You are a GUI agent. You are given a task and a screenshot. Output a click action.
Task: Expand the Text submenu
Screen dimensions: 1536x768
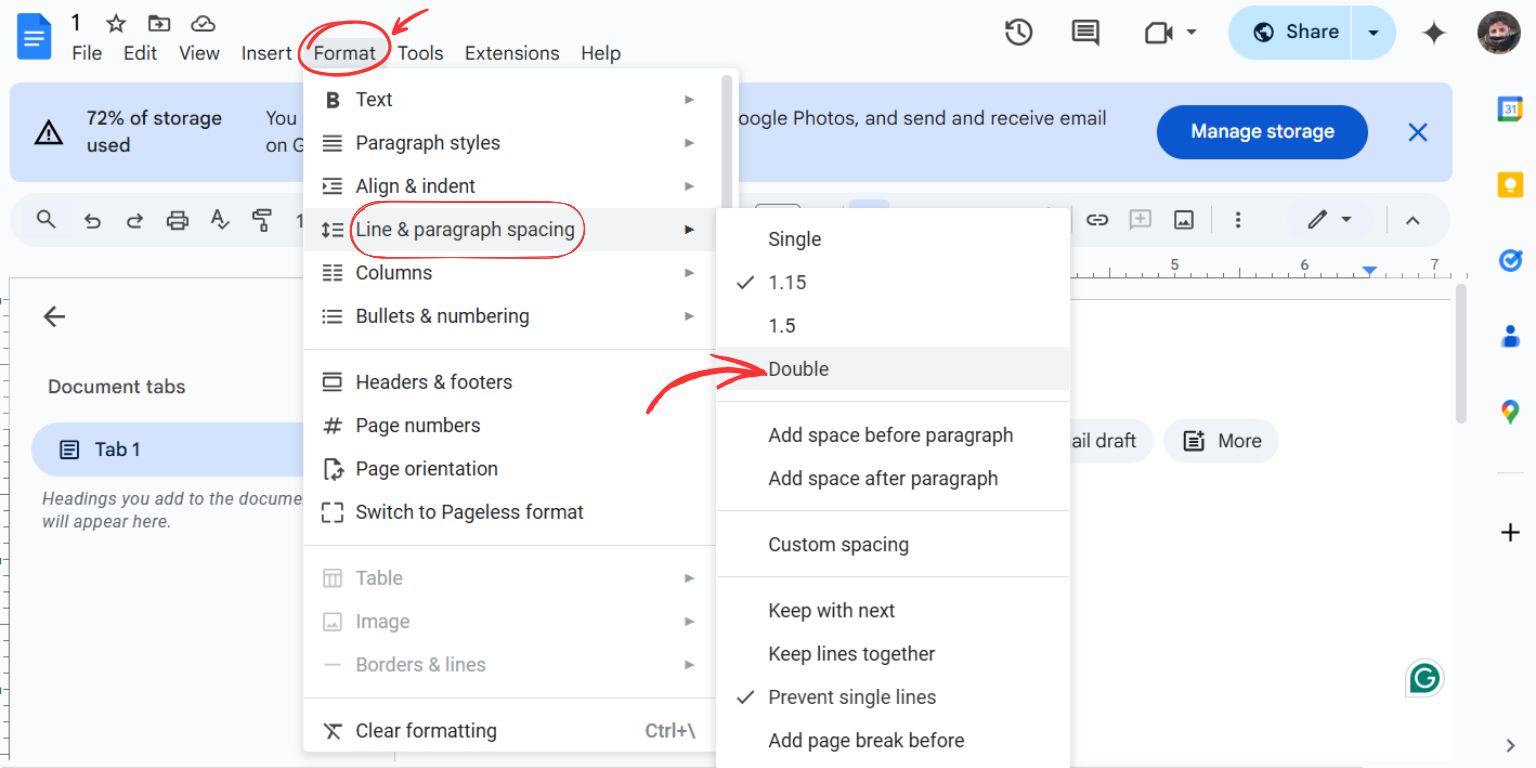click(x=511, y=99)
